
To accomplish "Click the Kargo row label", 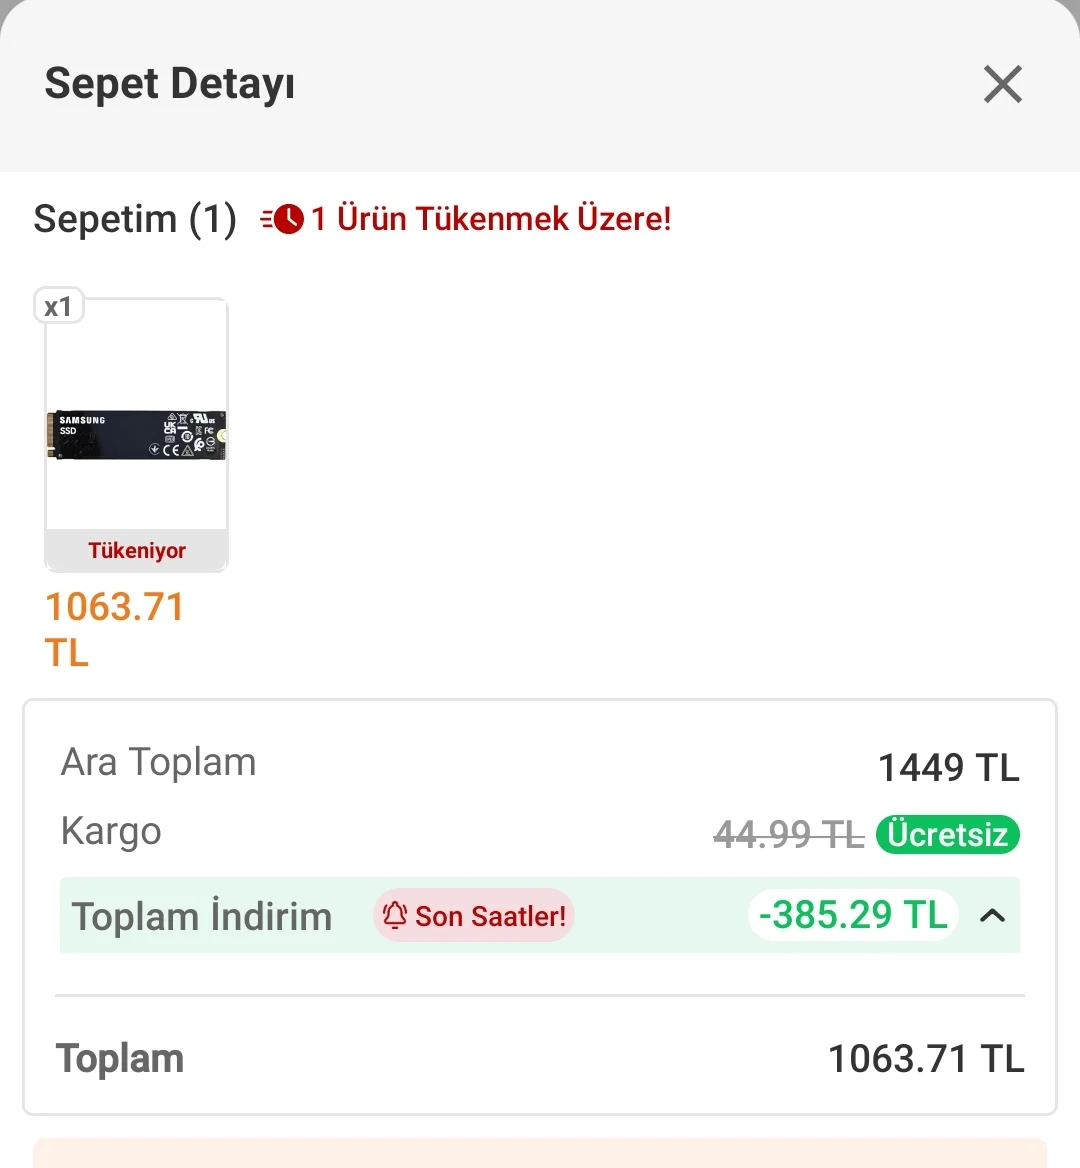I will click(x=111, y=832).
